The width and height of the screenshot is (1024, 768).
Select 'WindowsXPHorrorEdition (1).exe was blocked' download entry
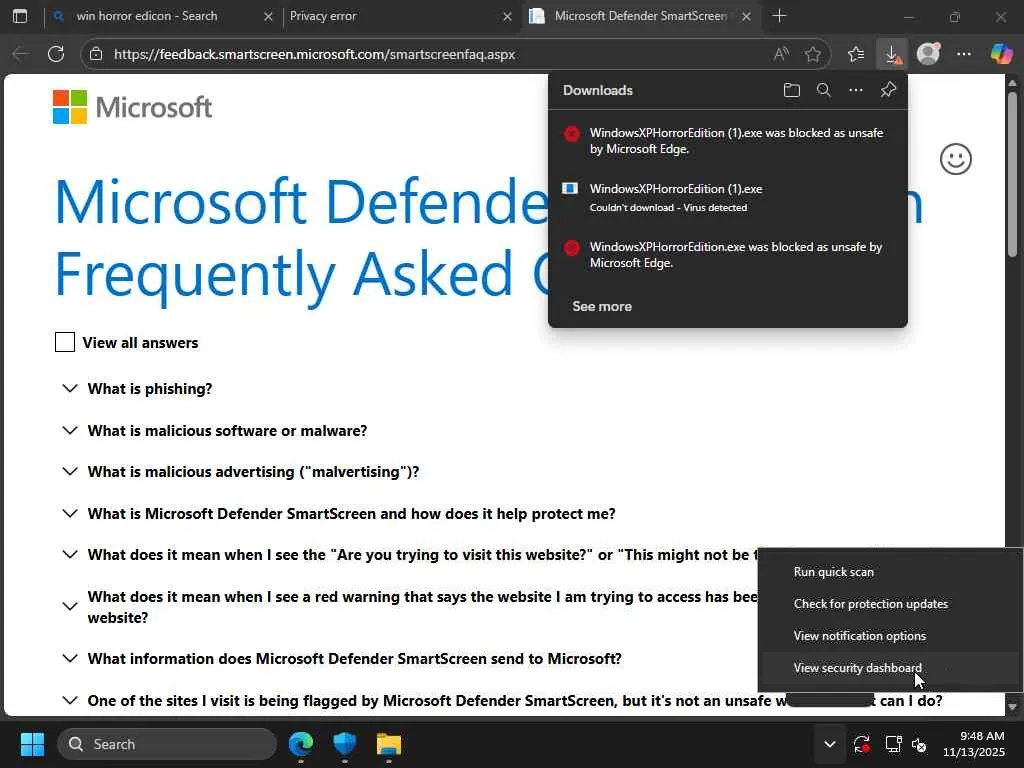coord(728,140)
